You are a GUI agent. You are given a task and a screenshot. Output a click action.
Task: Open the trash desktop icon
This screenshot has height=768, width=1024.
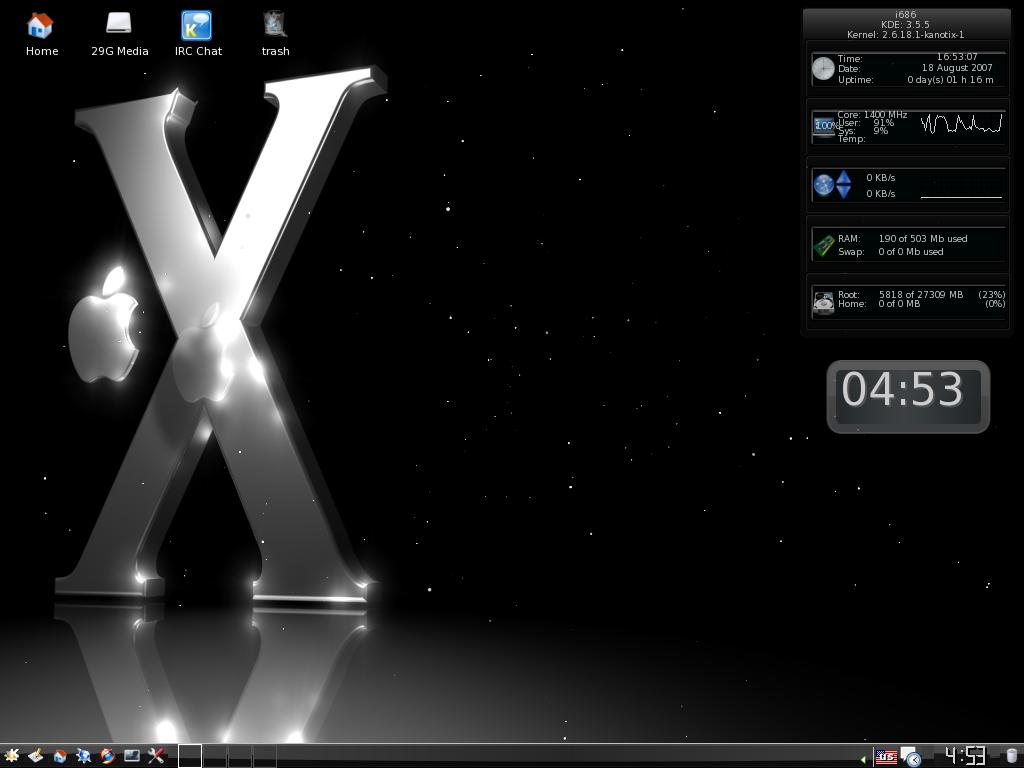pyautogui.click(x=276, y=35)
